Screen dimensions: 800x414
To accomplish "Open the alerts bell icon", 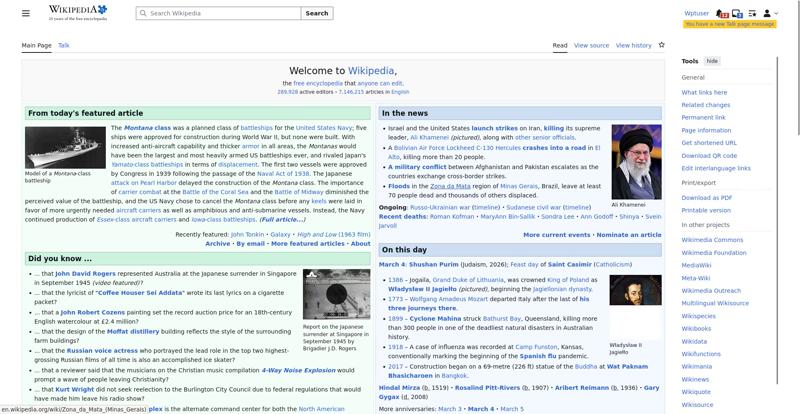I will click(x=722, y=13).
